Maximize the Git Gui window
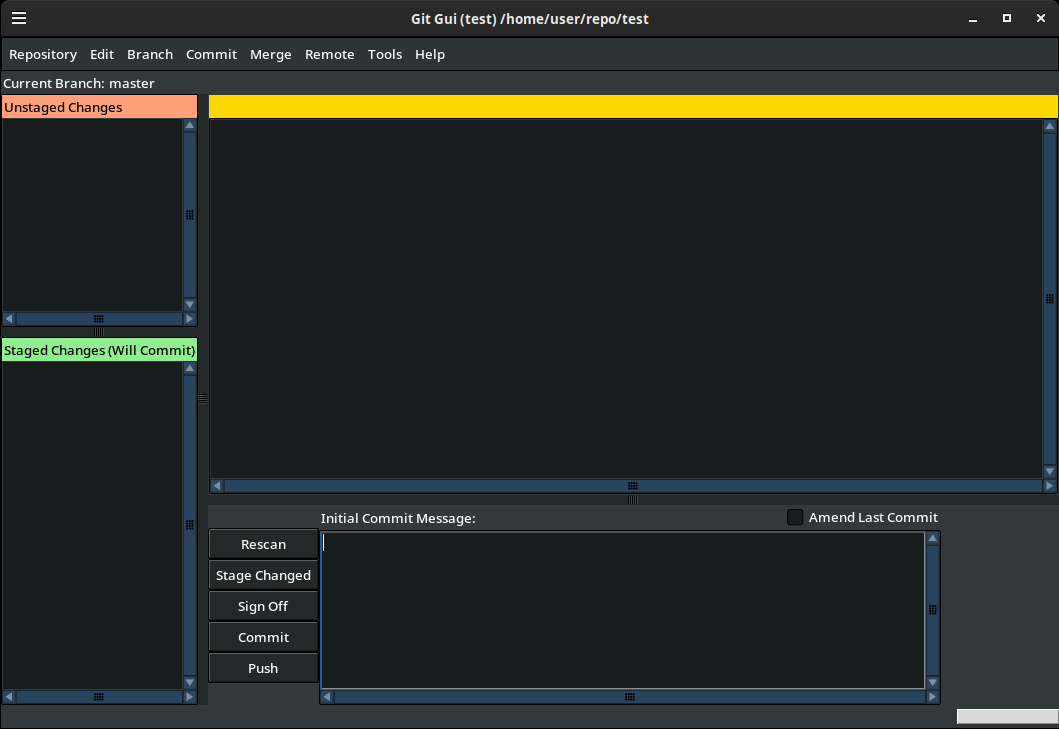The image size is (1059, 729). 1007,18
